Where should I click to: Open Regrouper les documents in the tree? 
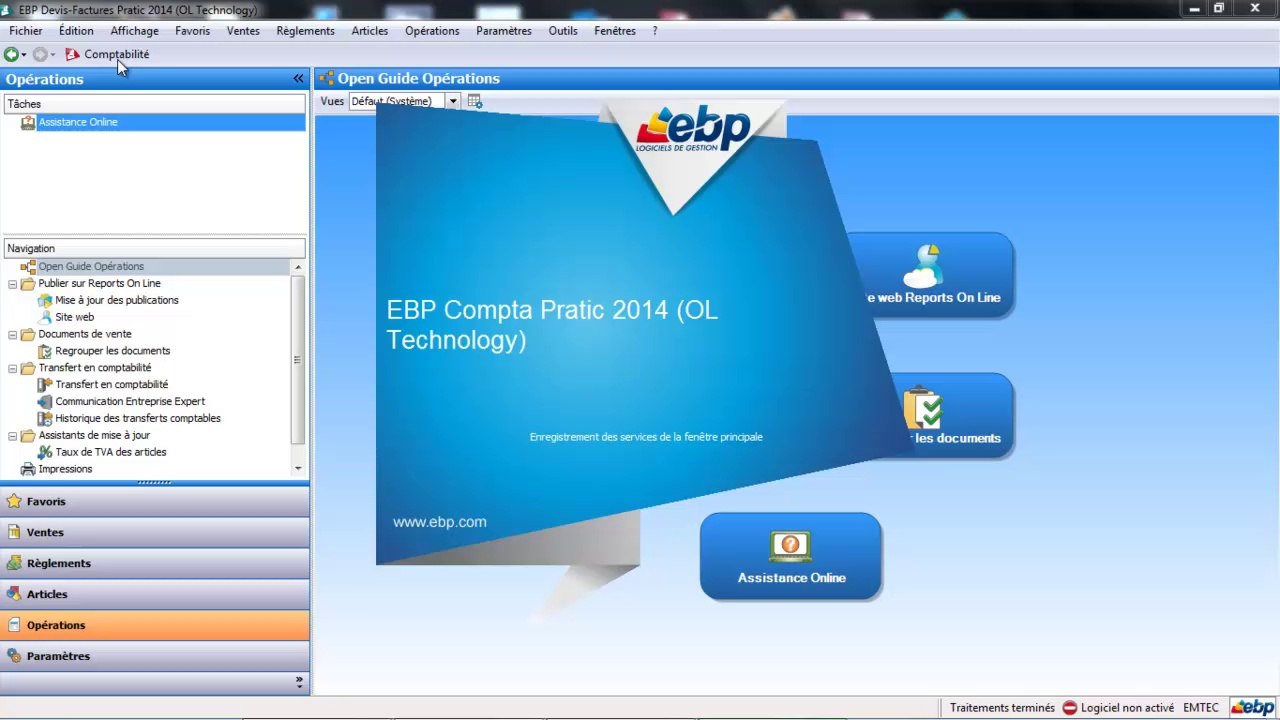tap(113, 351)
